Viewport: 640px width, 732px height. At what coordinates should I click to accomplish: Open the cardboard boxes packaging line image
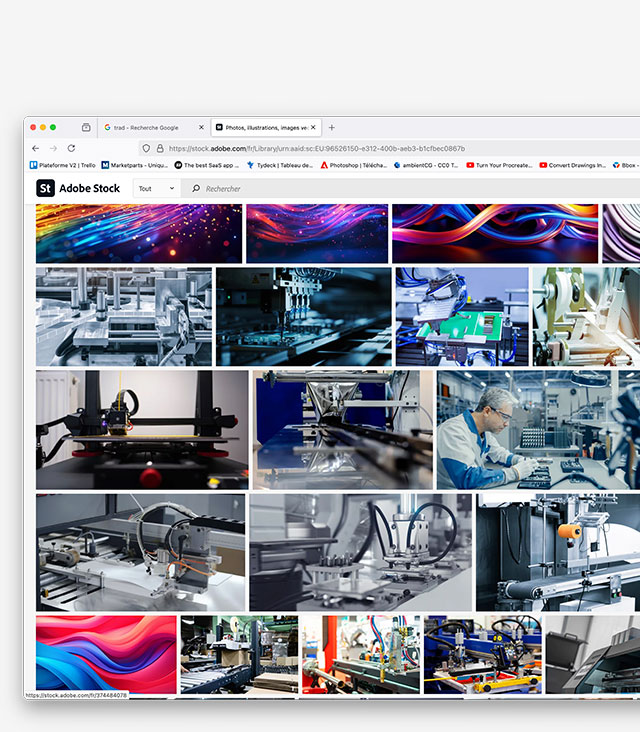tap(239, 654)
